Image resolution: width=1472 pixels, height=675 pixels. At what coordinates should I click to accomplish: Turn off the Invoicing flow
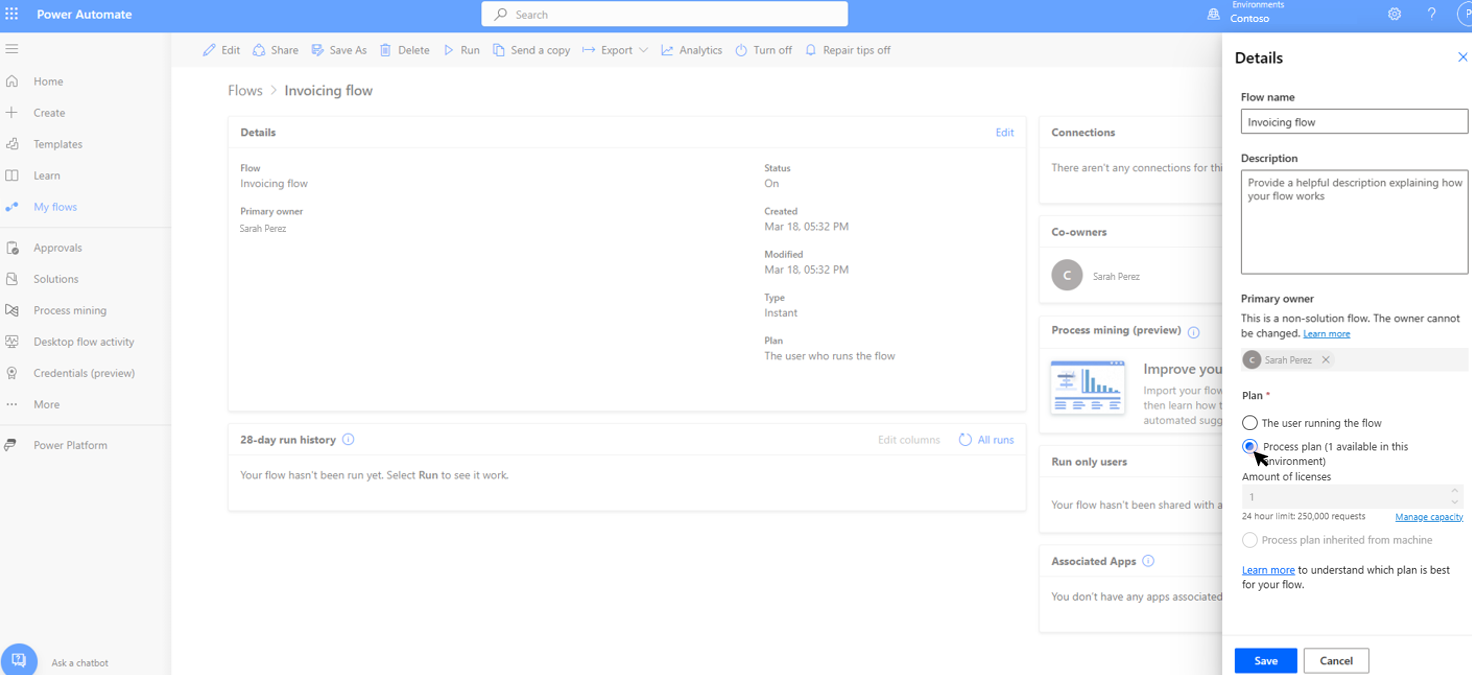pos(763,49)
